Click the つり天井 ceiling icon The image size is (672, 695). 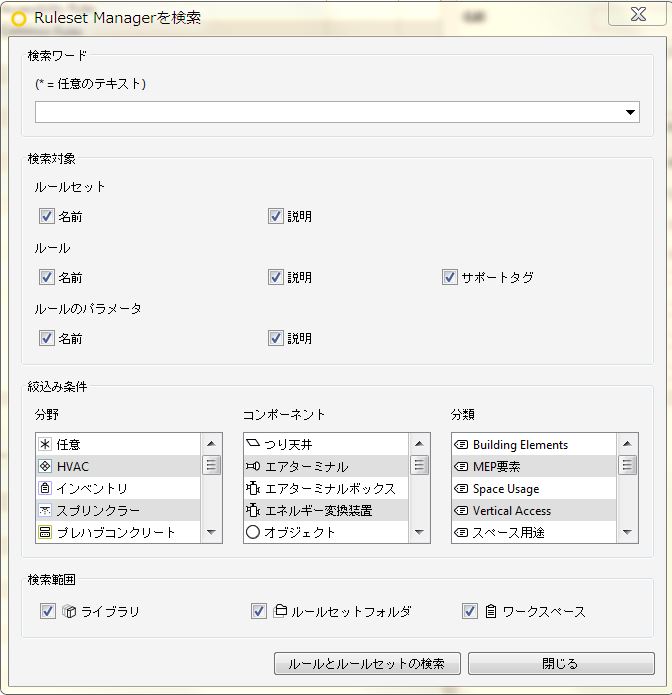pyautogui.click(x=253, y=443)
